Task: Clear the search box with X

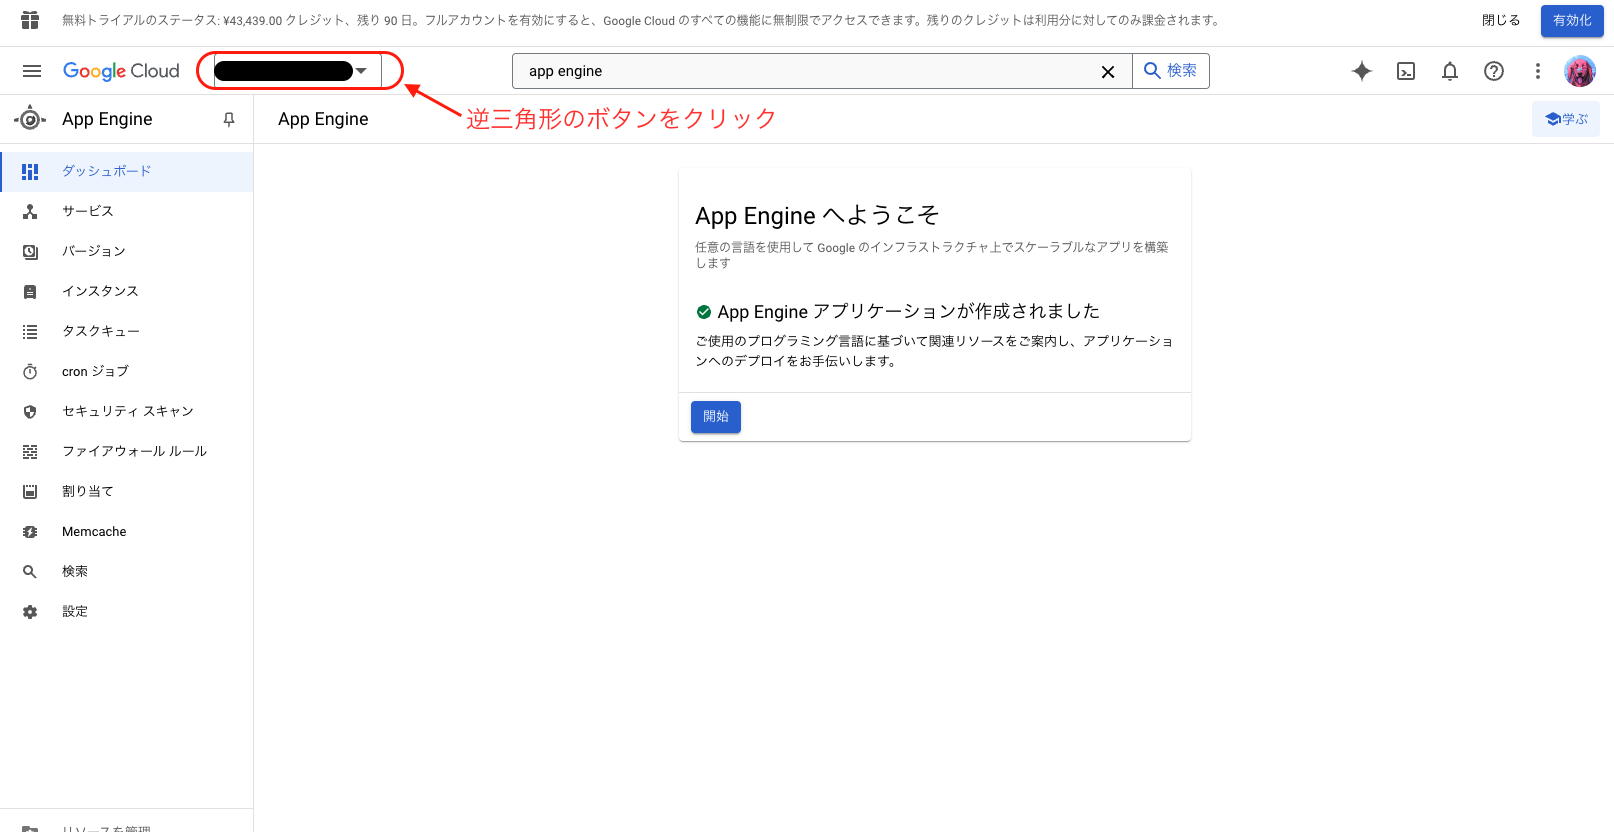Action: (x=1108, y=71)
